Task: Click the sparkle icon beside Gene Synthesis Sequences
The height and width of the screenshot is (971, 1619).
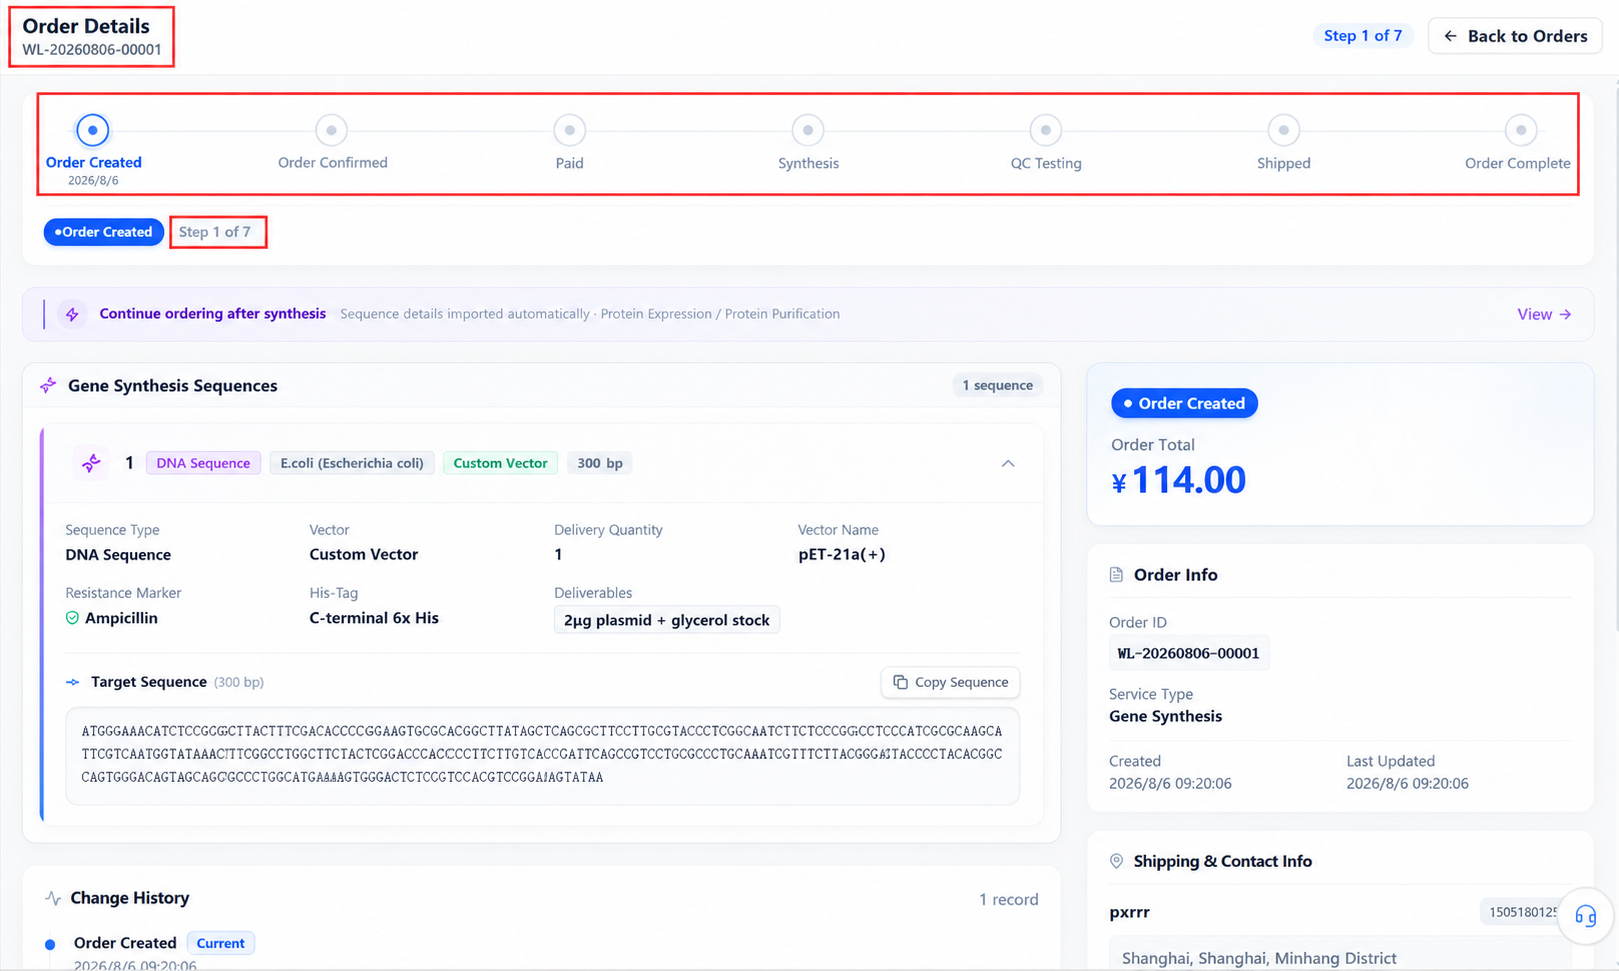Action: 48,386
